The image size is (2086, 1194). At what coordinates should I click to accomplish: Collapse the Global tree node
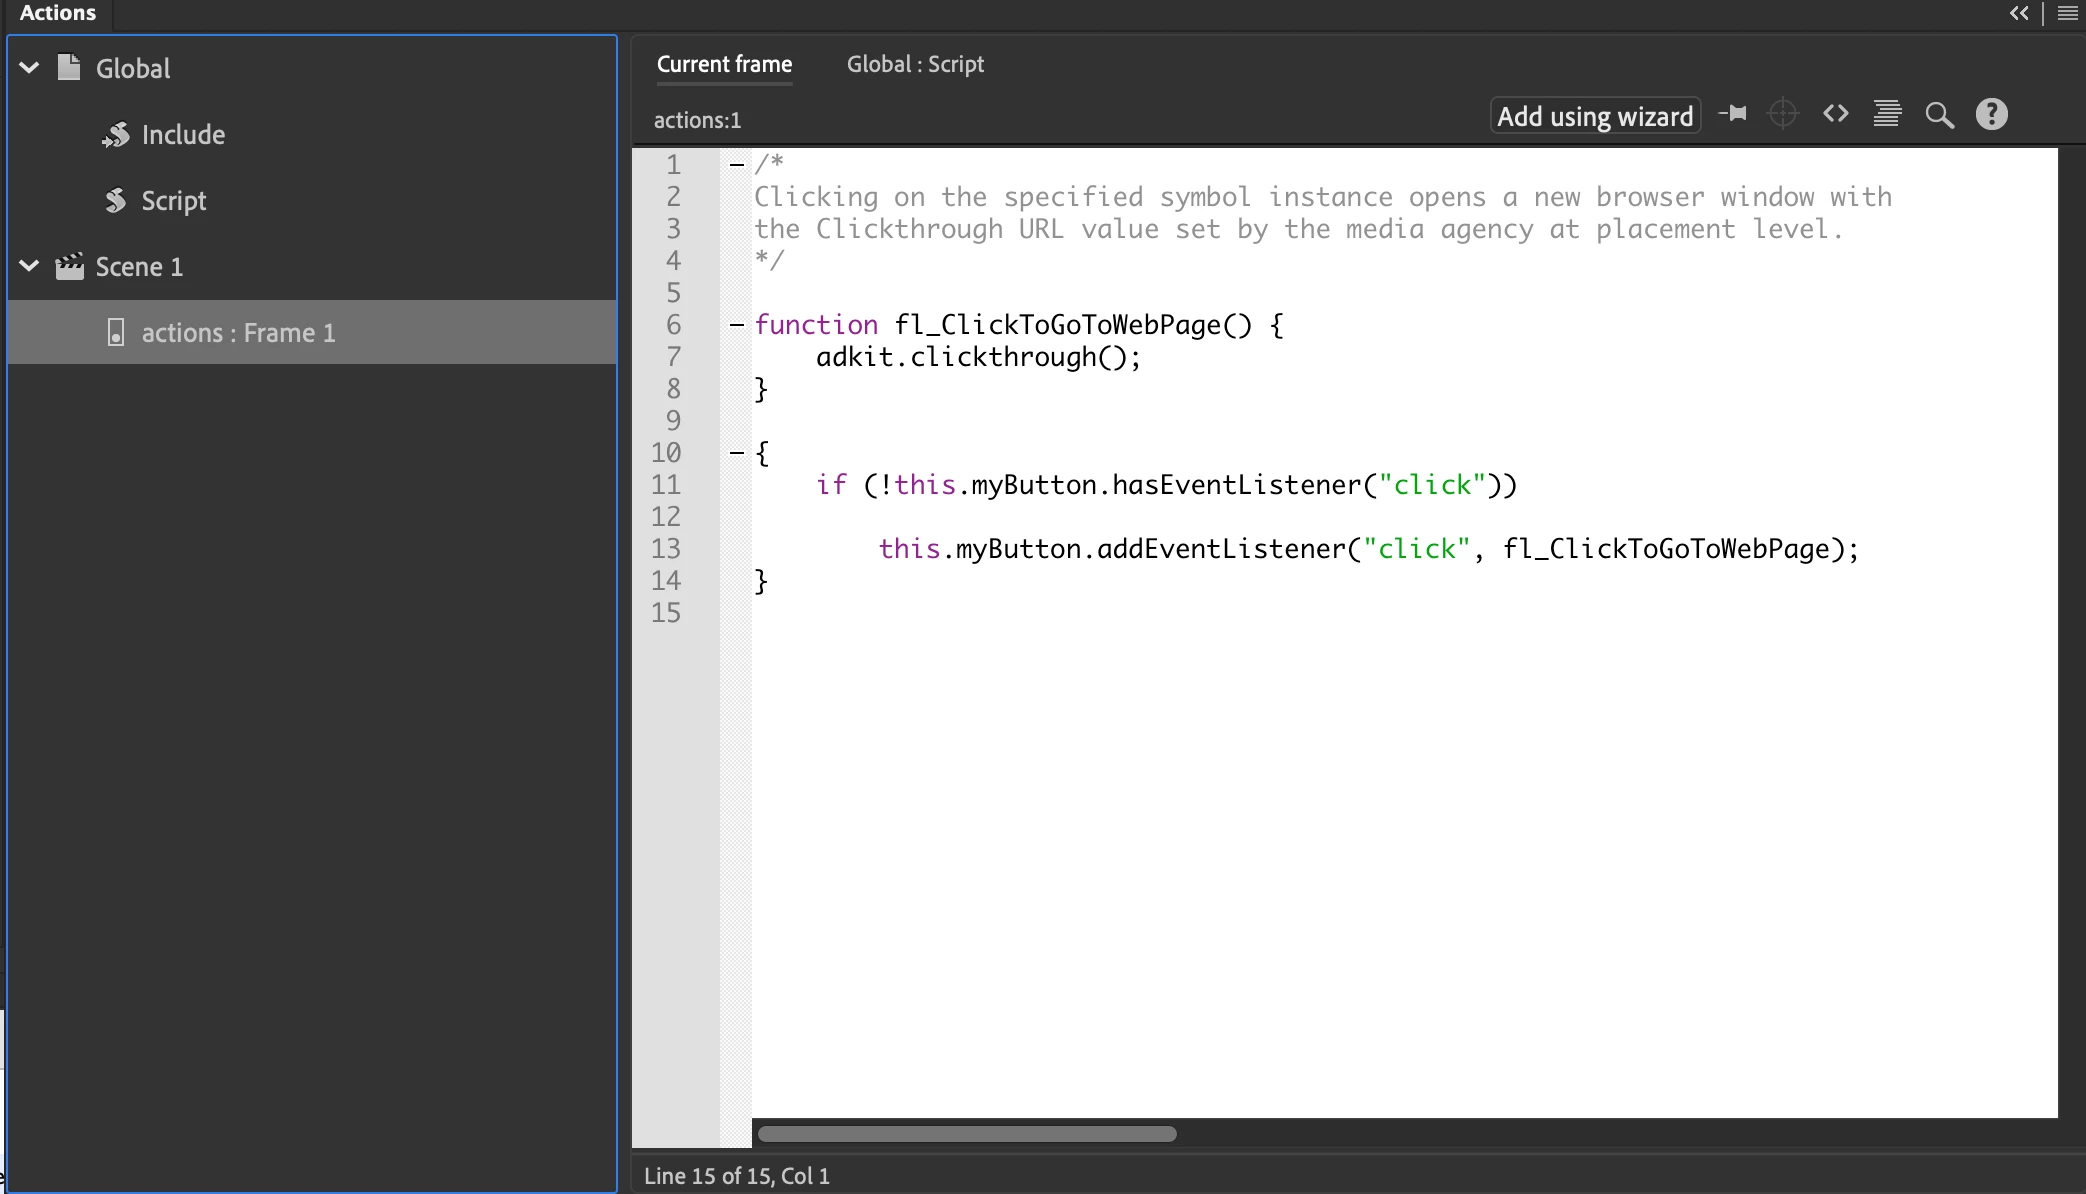tap(30, 68)
